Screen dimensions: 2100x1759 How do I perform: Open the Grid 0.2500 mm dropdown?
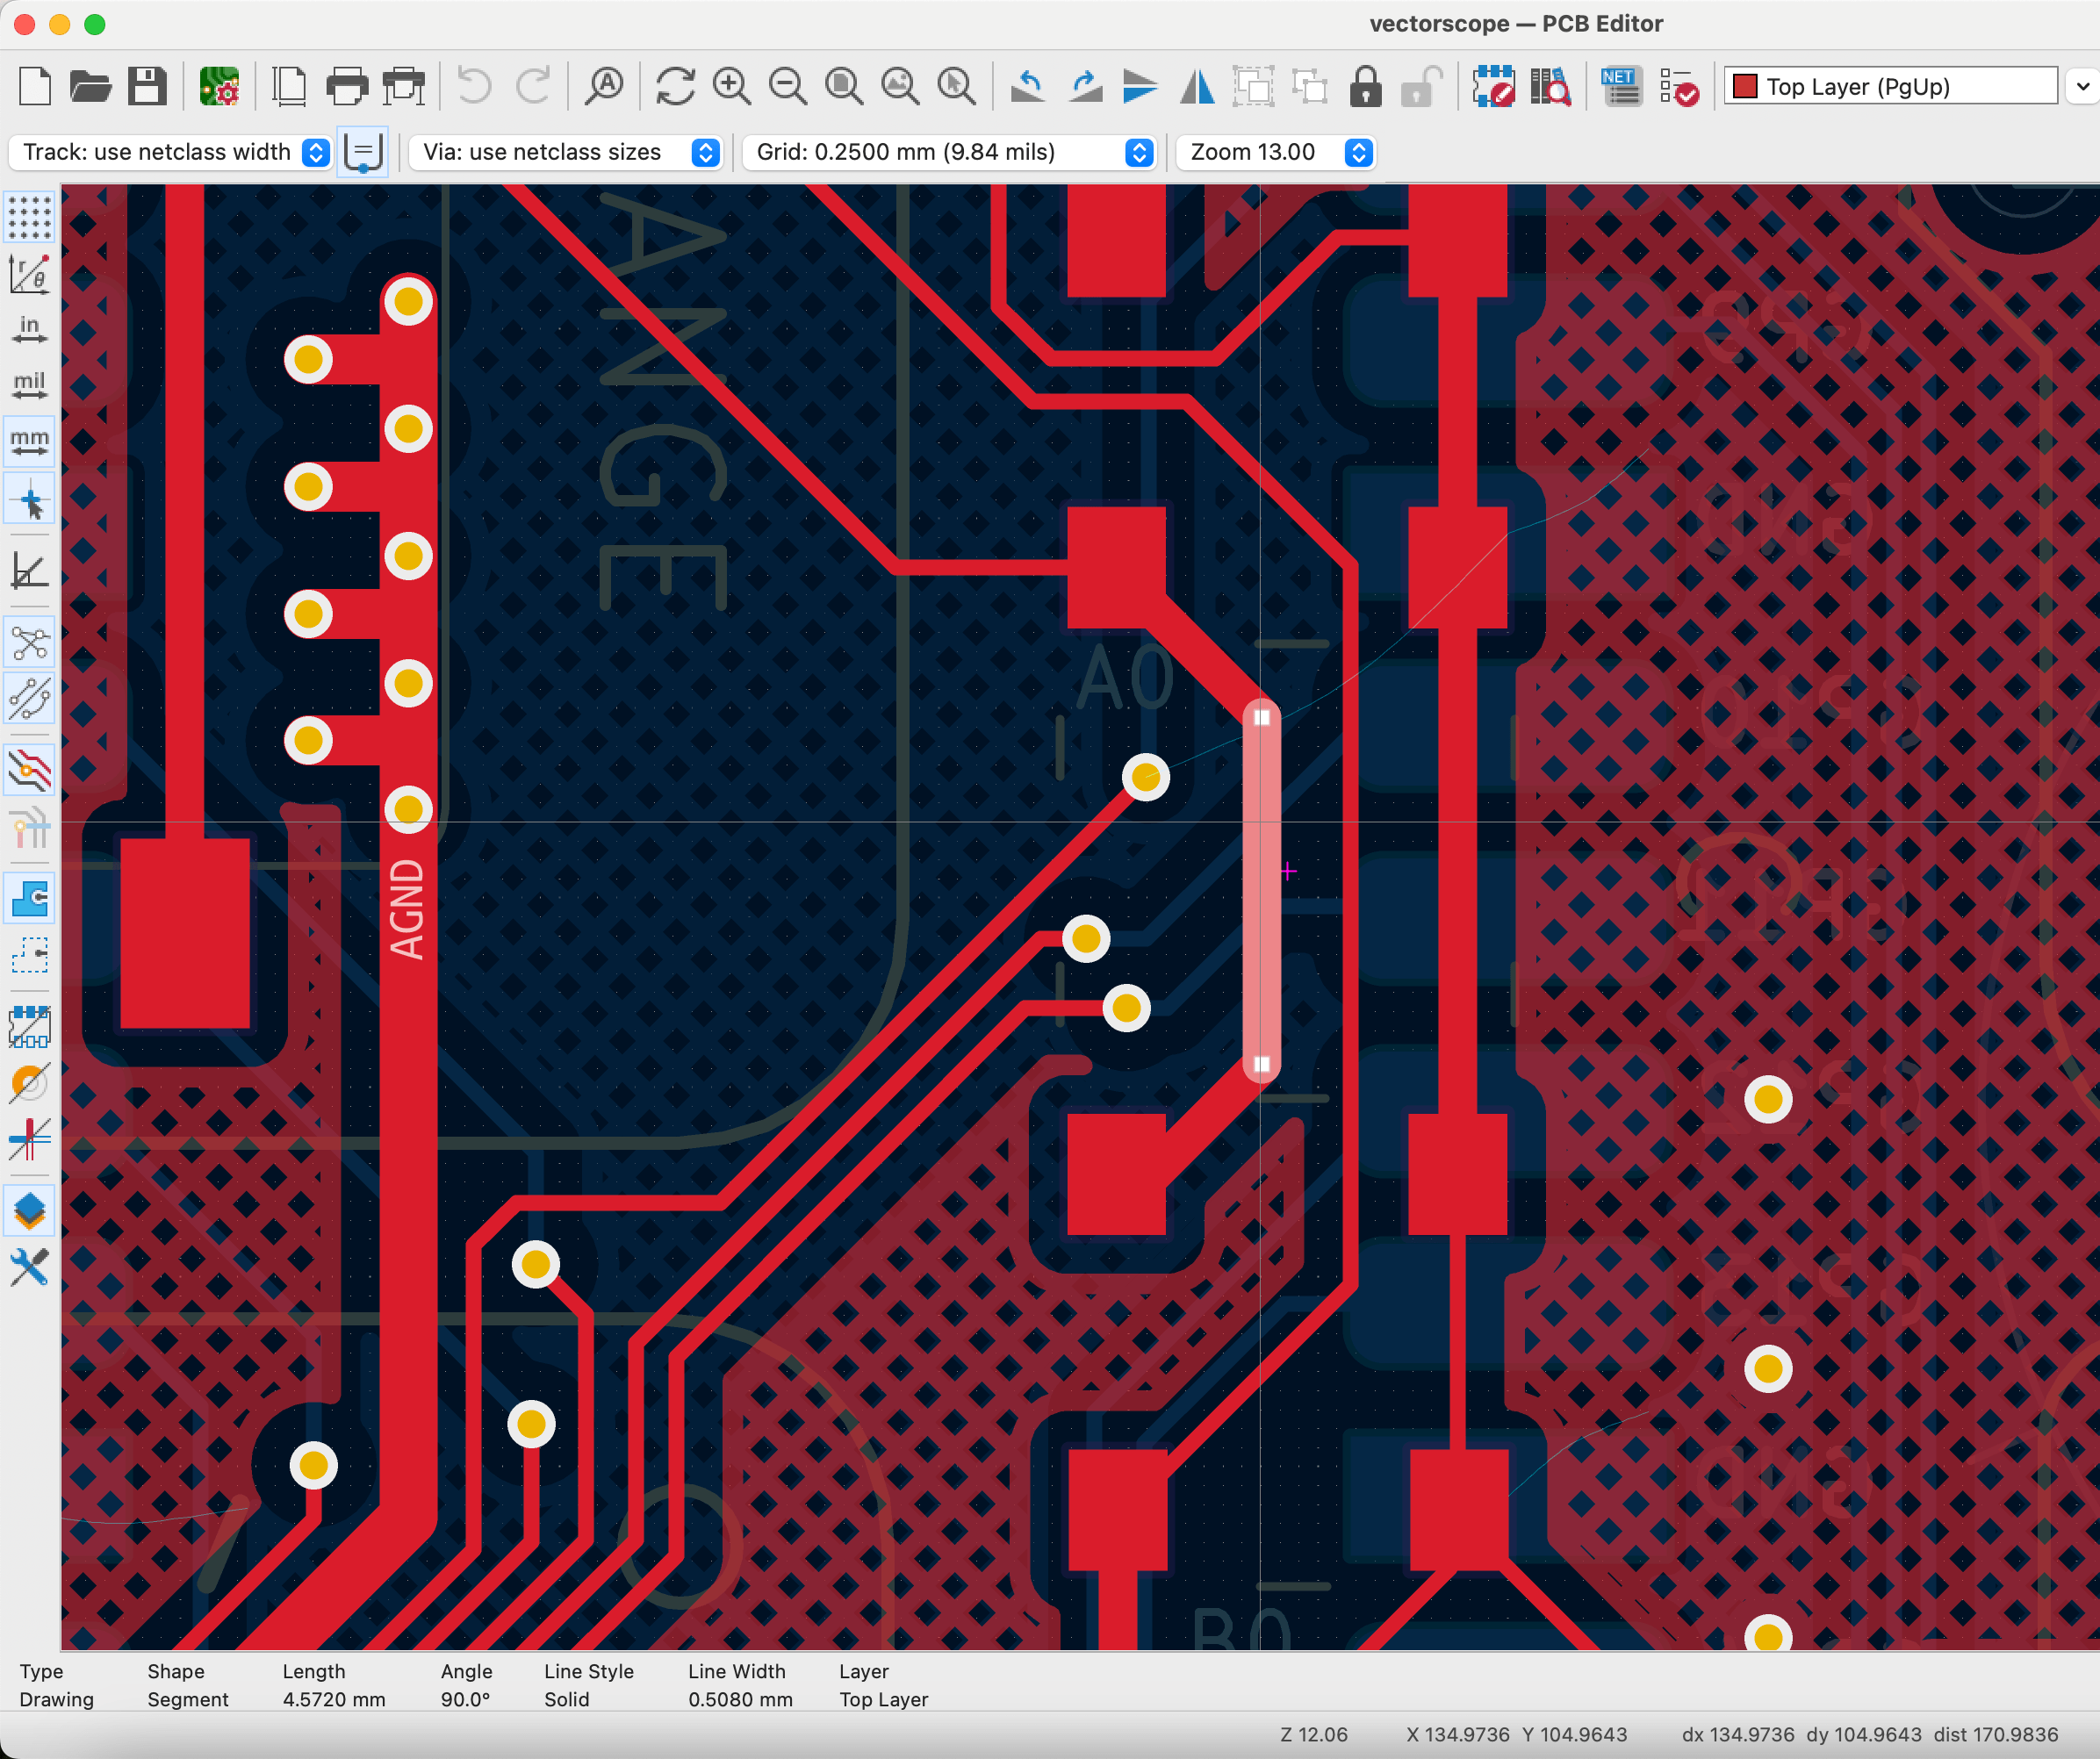click(949, 152)
